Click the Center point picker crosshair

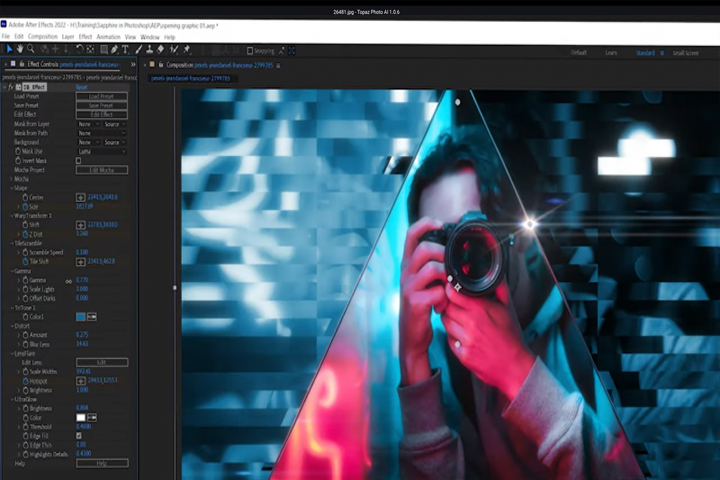80,198
